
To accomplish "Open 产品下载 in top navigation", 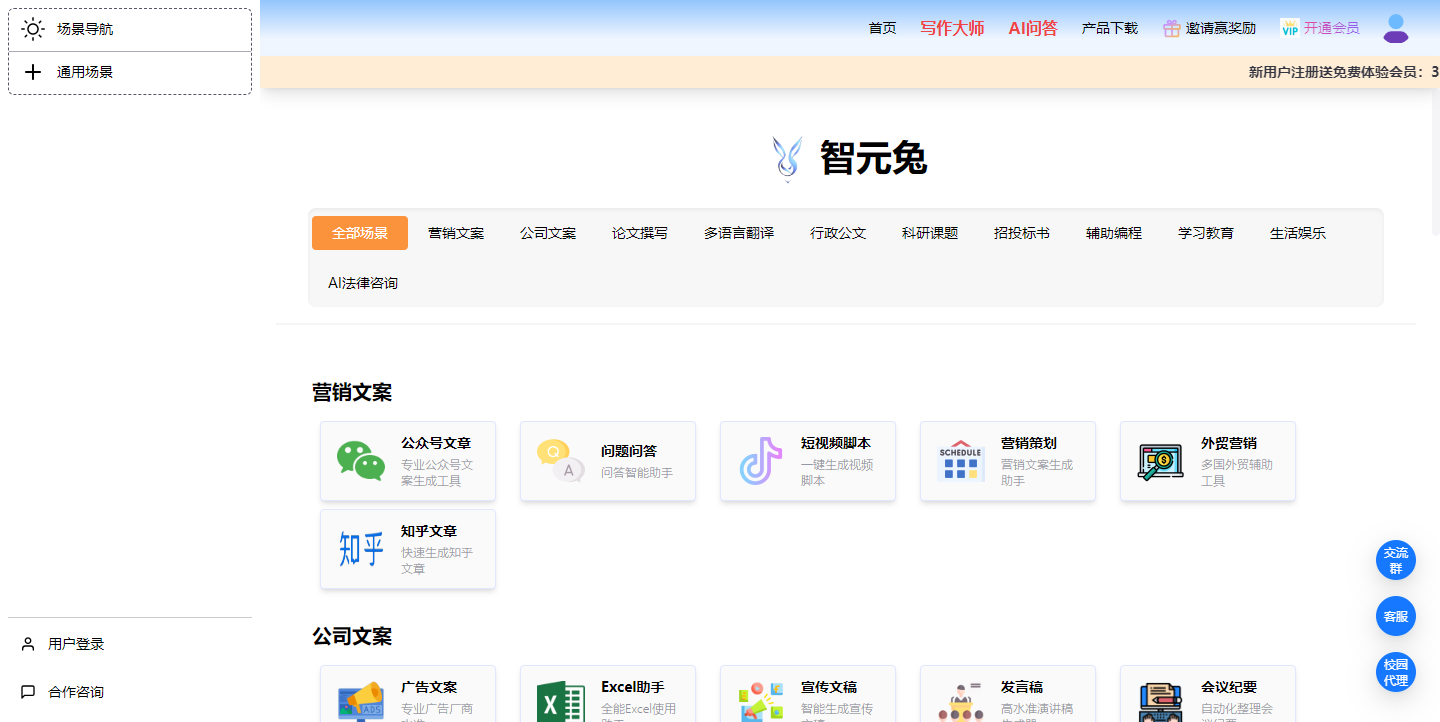I will [1110, 28].
